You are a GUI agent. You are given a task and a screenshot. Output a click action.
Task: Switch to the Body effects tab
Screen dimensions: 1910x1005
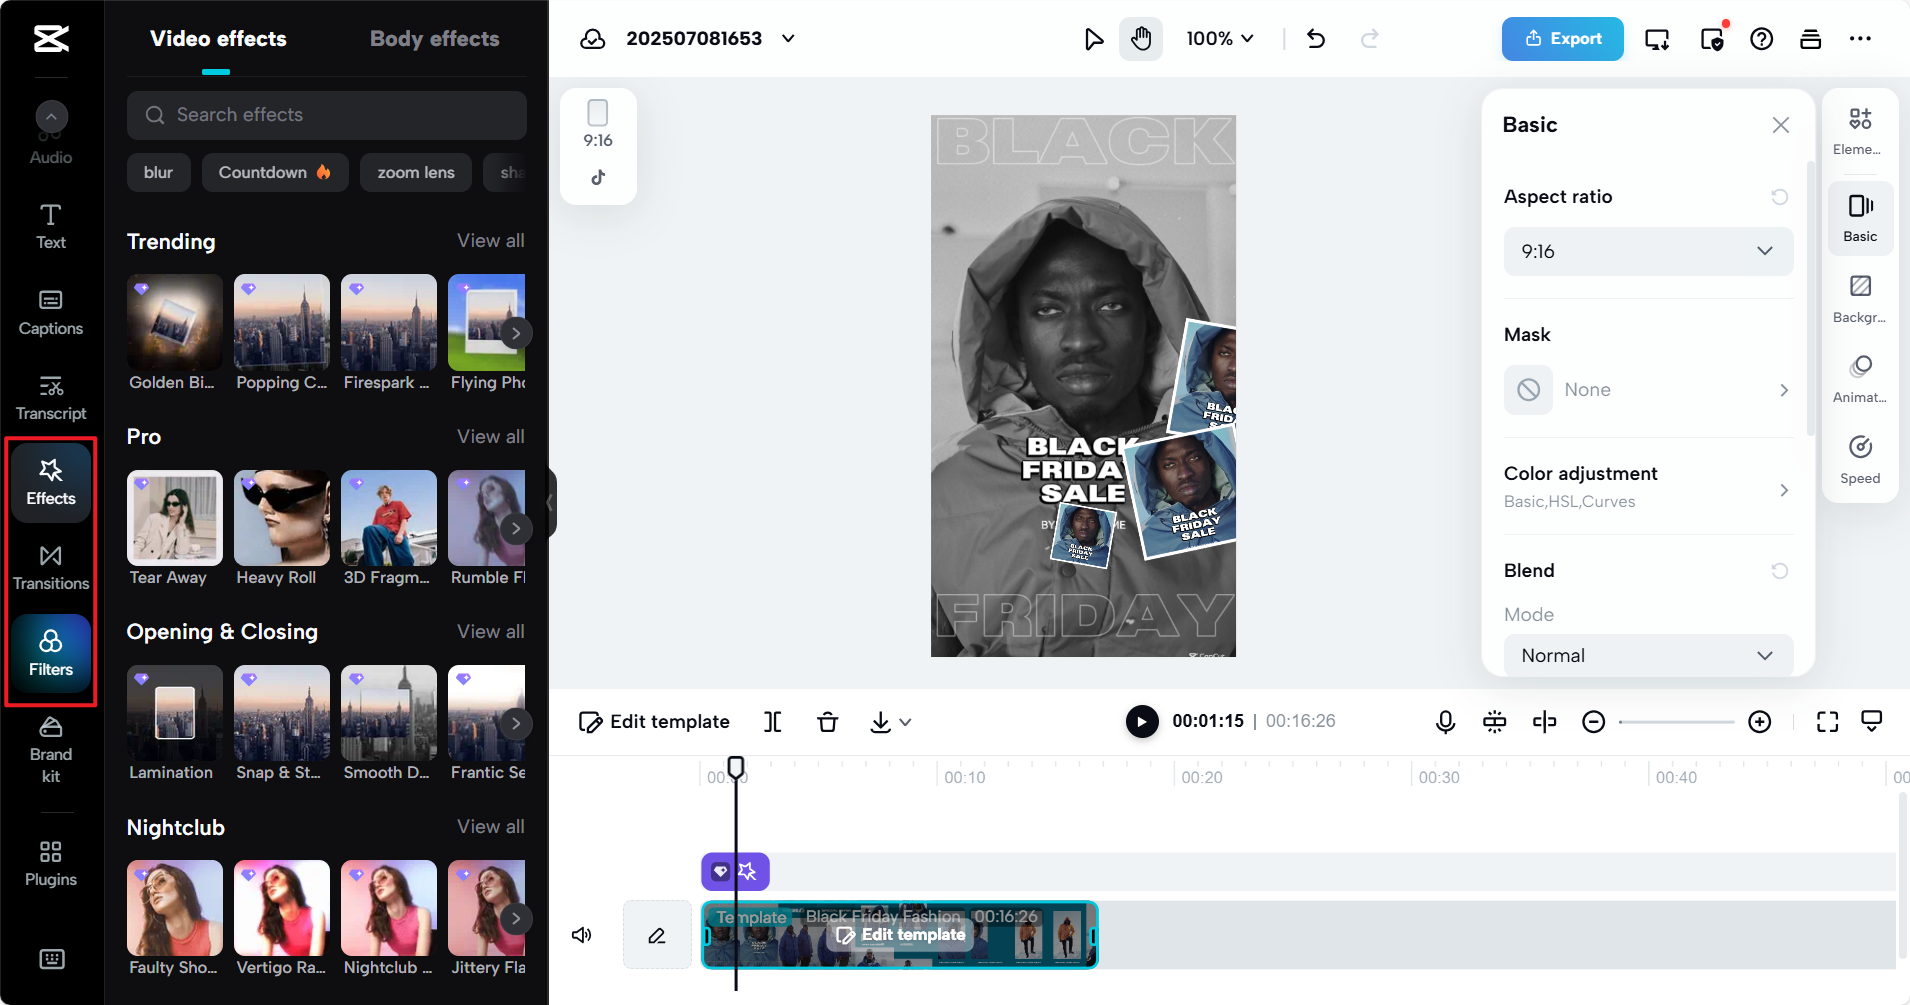coord(433,38)
